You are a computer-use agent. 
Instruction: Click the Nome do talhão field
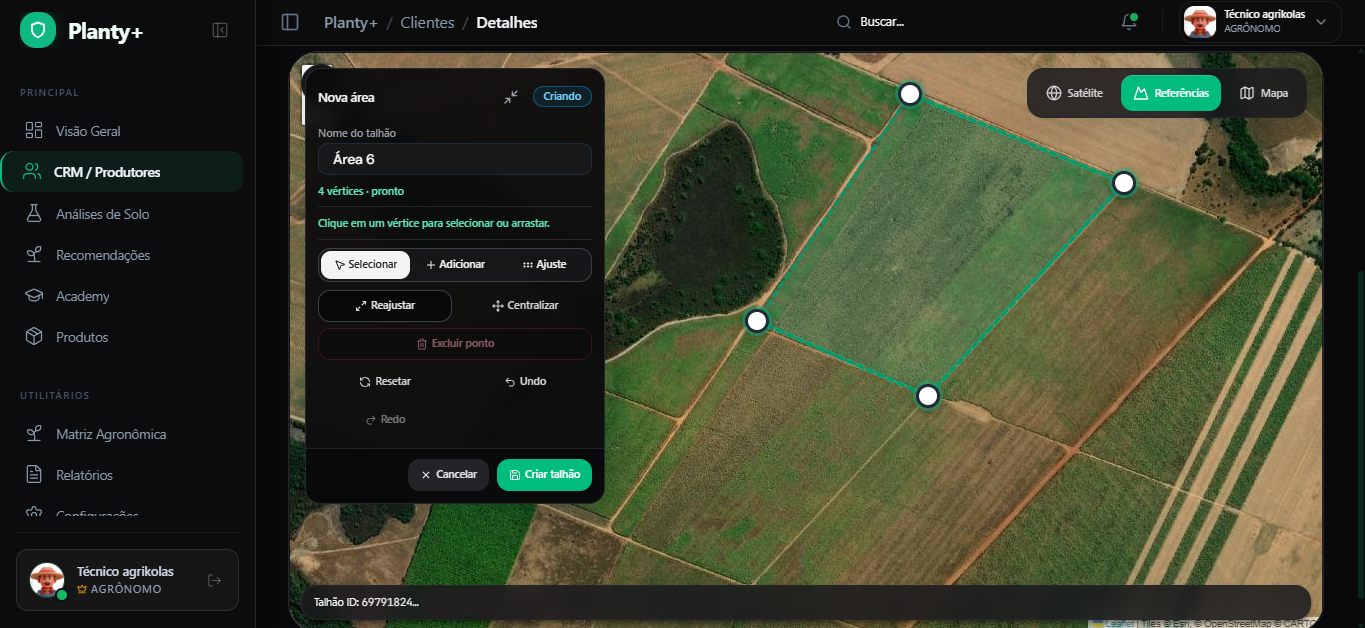(x=455, y=159)
